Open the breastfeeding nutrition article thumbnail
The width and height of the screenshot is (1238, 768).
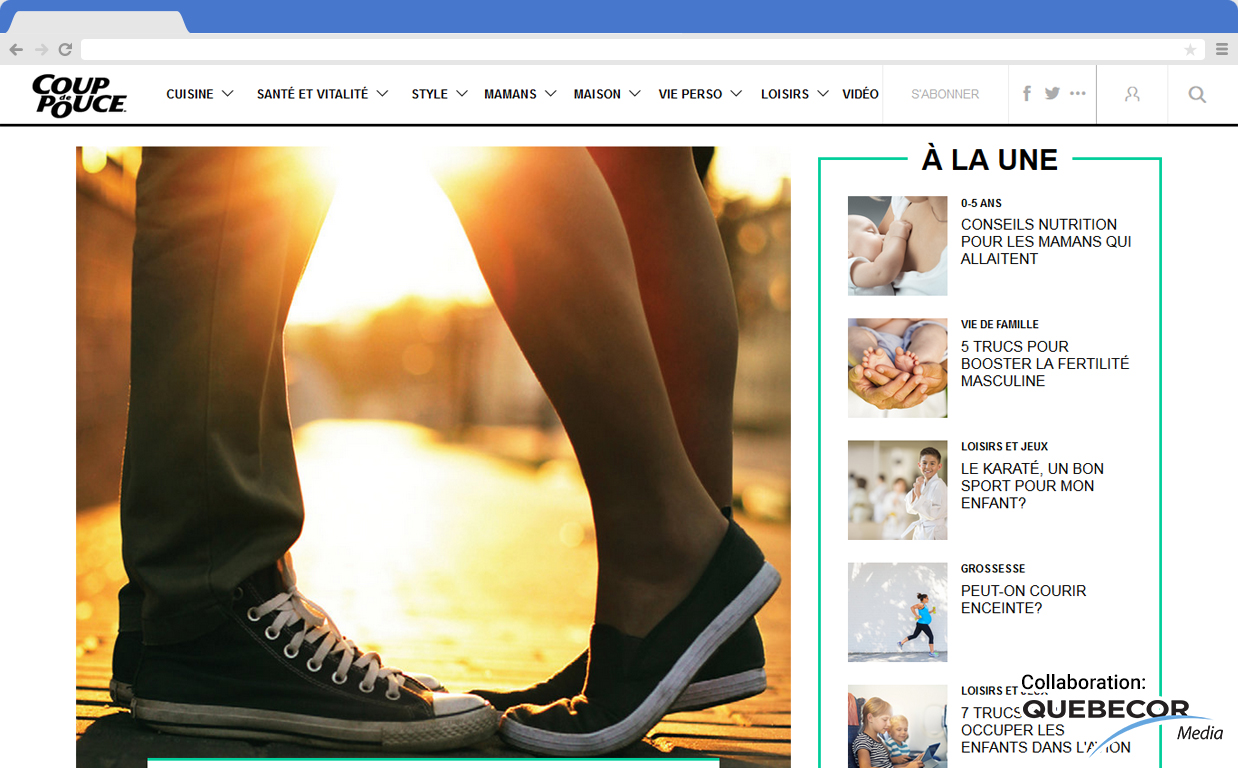point(897,245)
